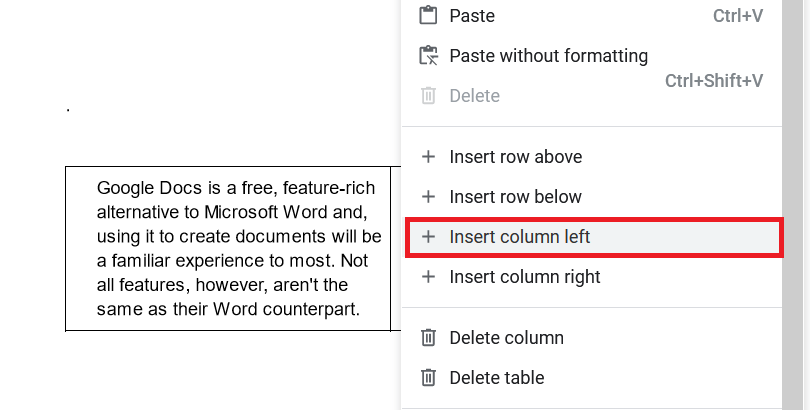The image size is (810, 410).
Task: Click the greyed-out Delete menu entry
Action: coord(474,96)
